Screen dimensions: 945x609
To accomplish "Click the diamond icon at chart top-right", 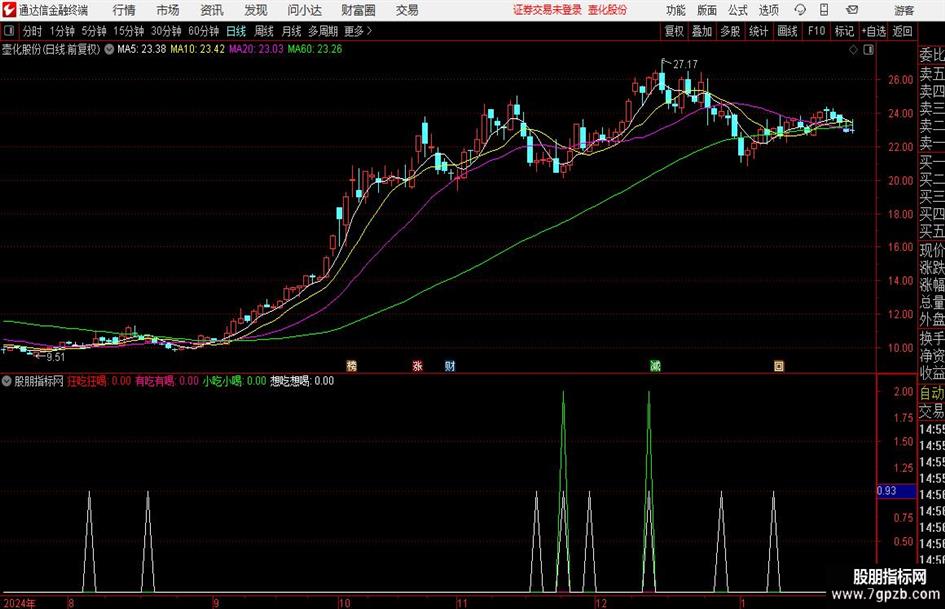I will pos(853,50).
